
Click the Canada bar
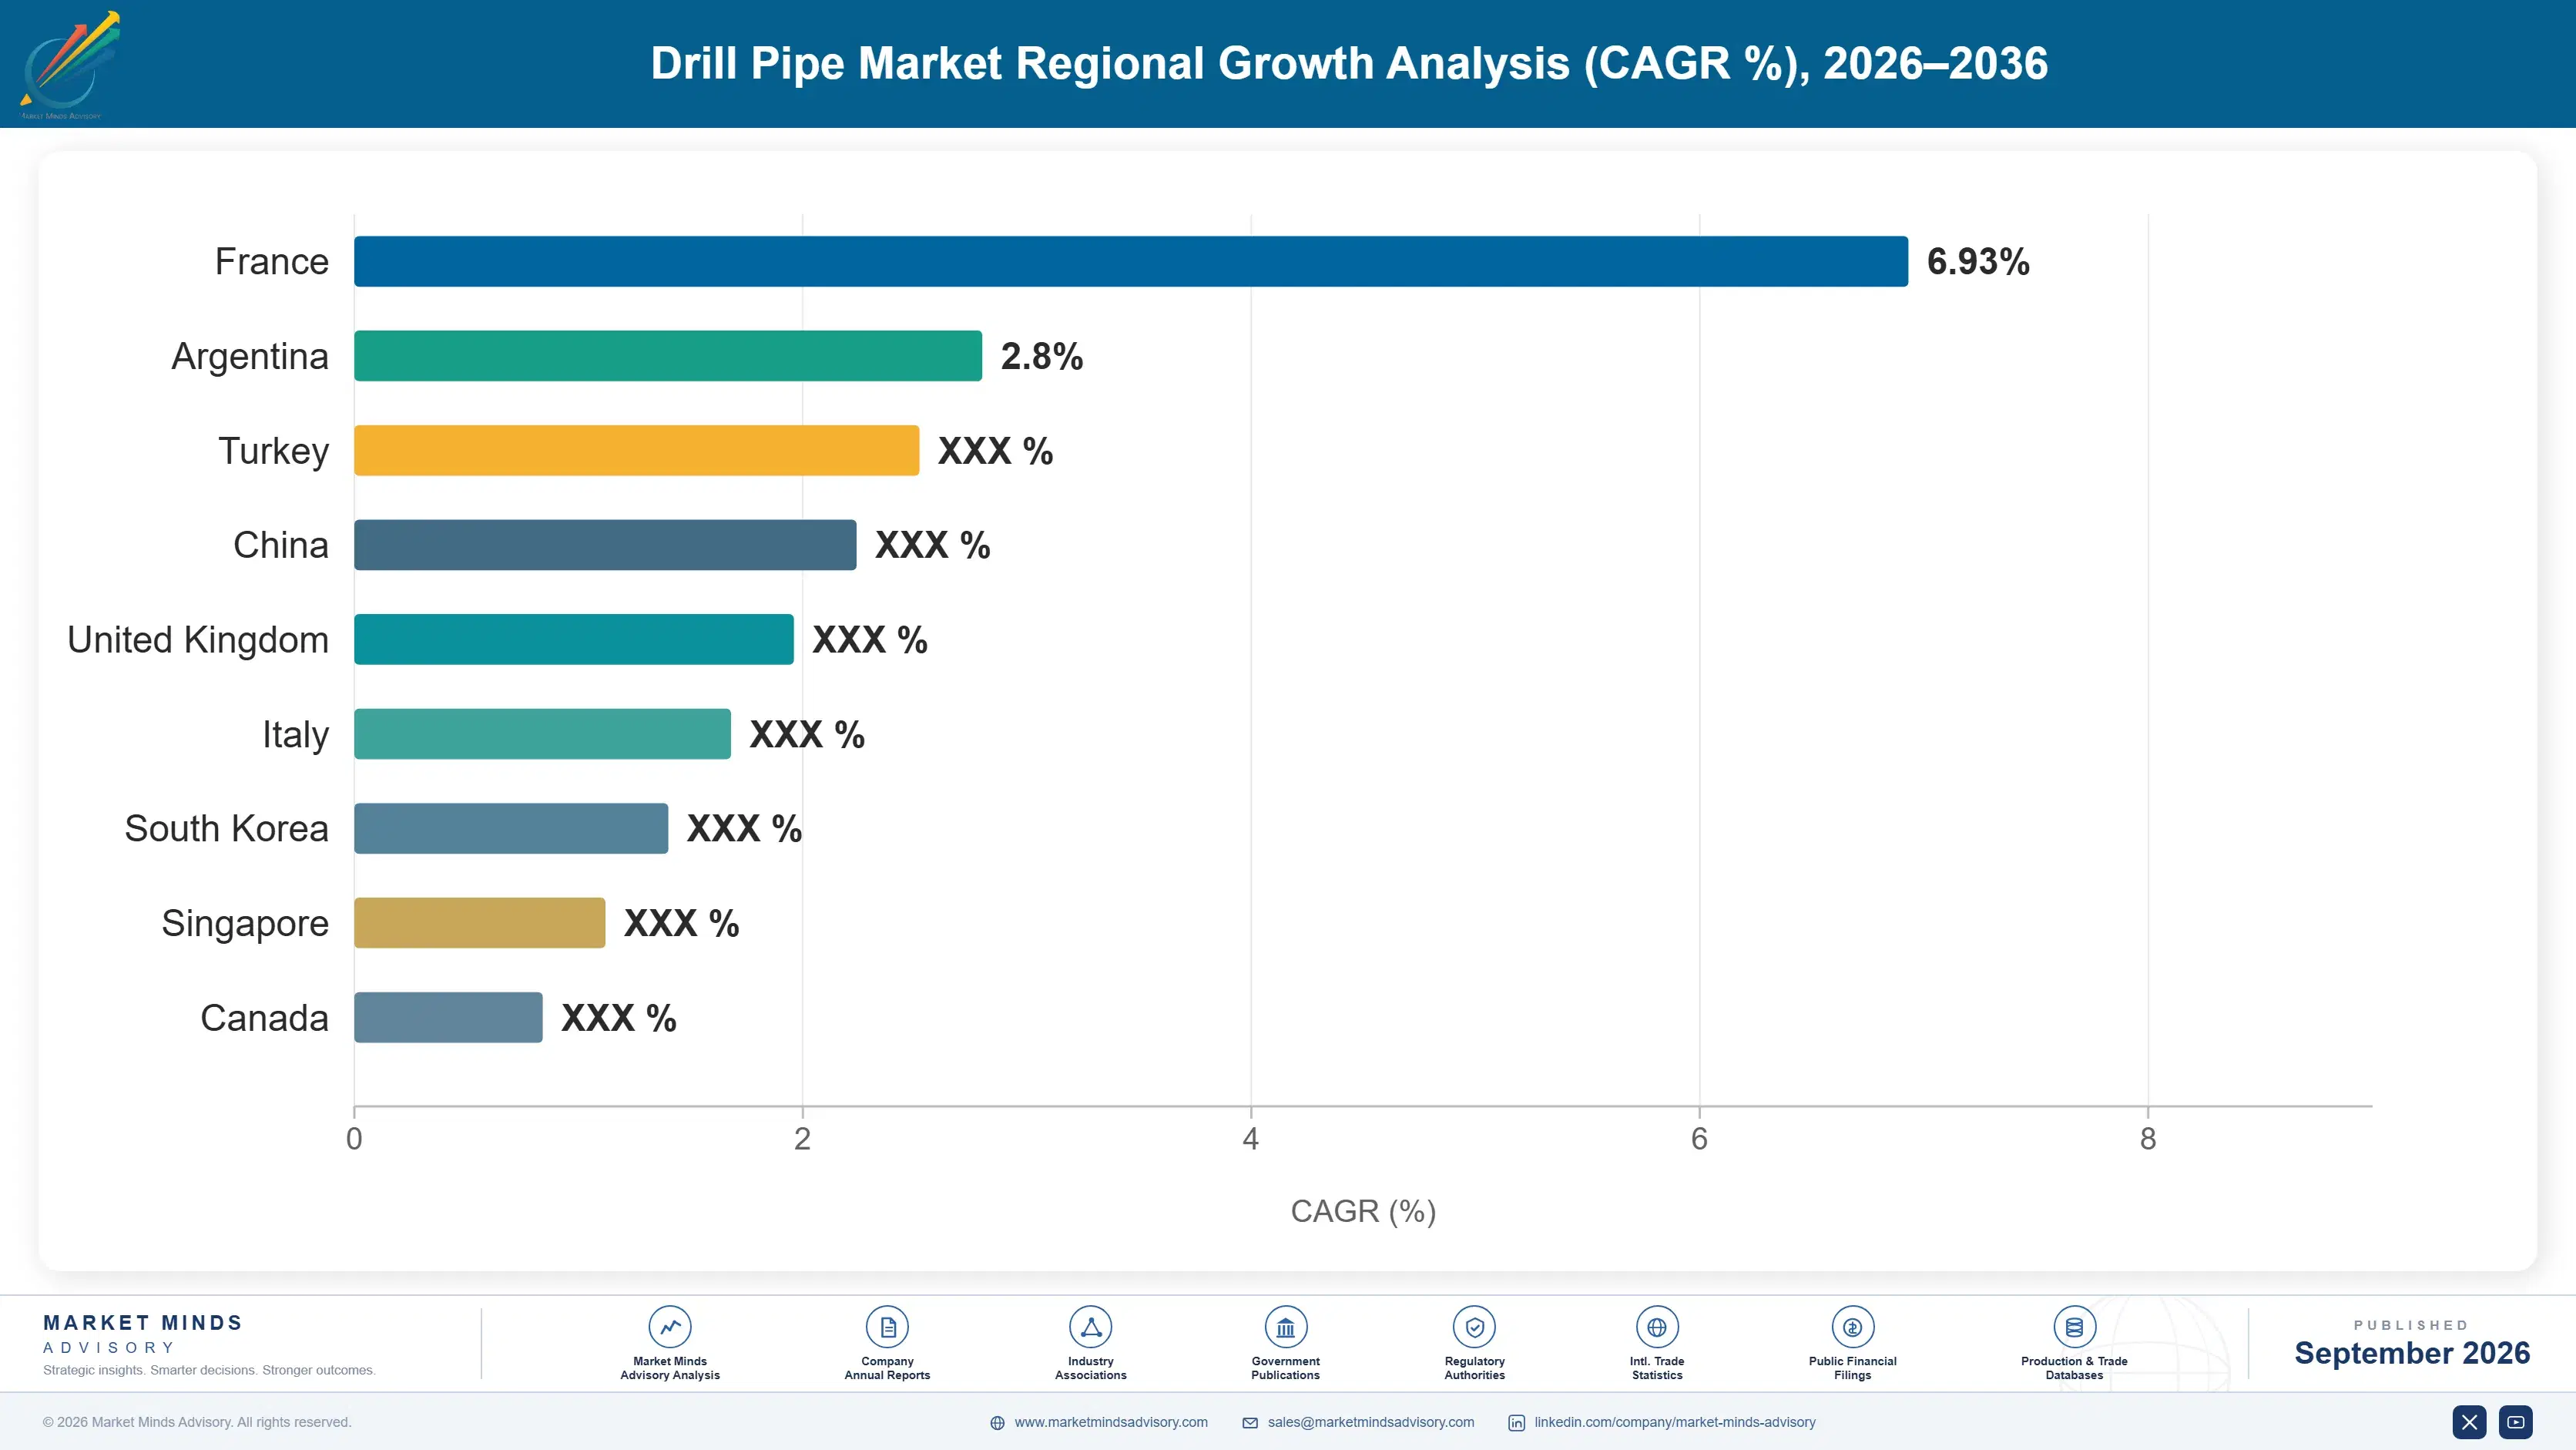click(x=448, y=1017)
